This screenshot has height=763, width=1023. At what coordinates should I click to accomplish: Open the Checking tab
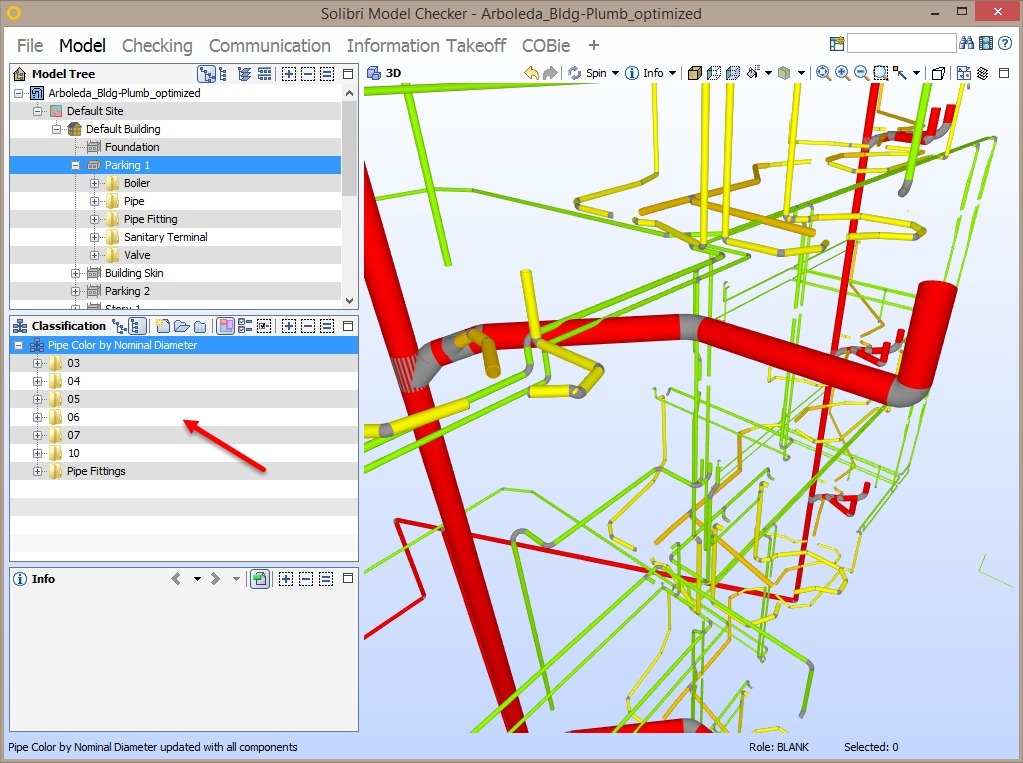157,46
